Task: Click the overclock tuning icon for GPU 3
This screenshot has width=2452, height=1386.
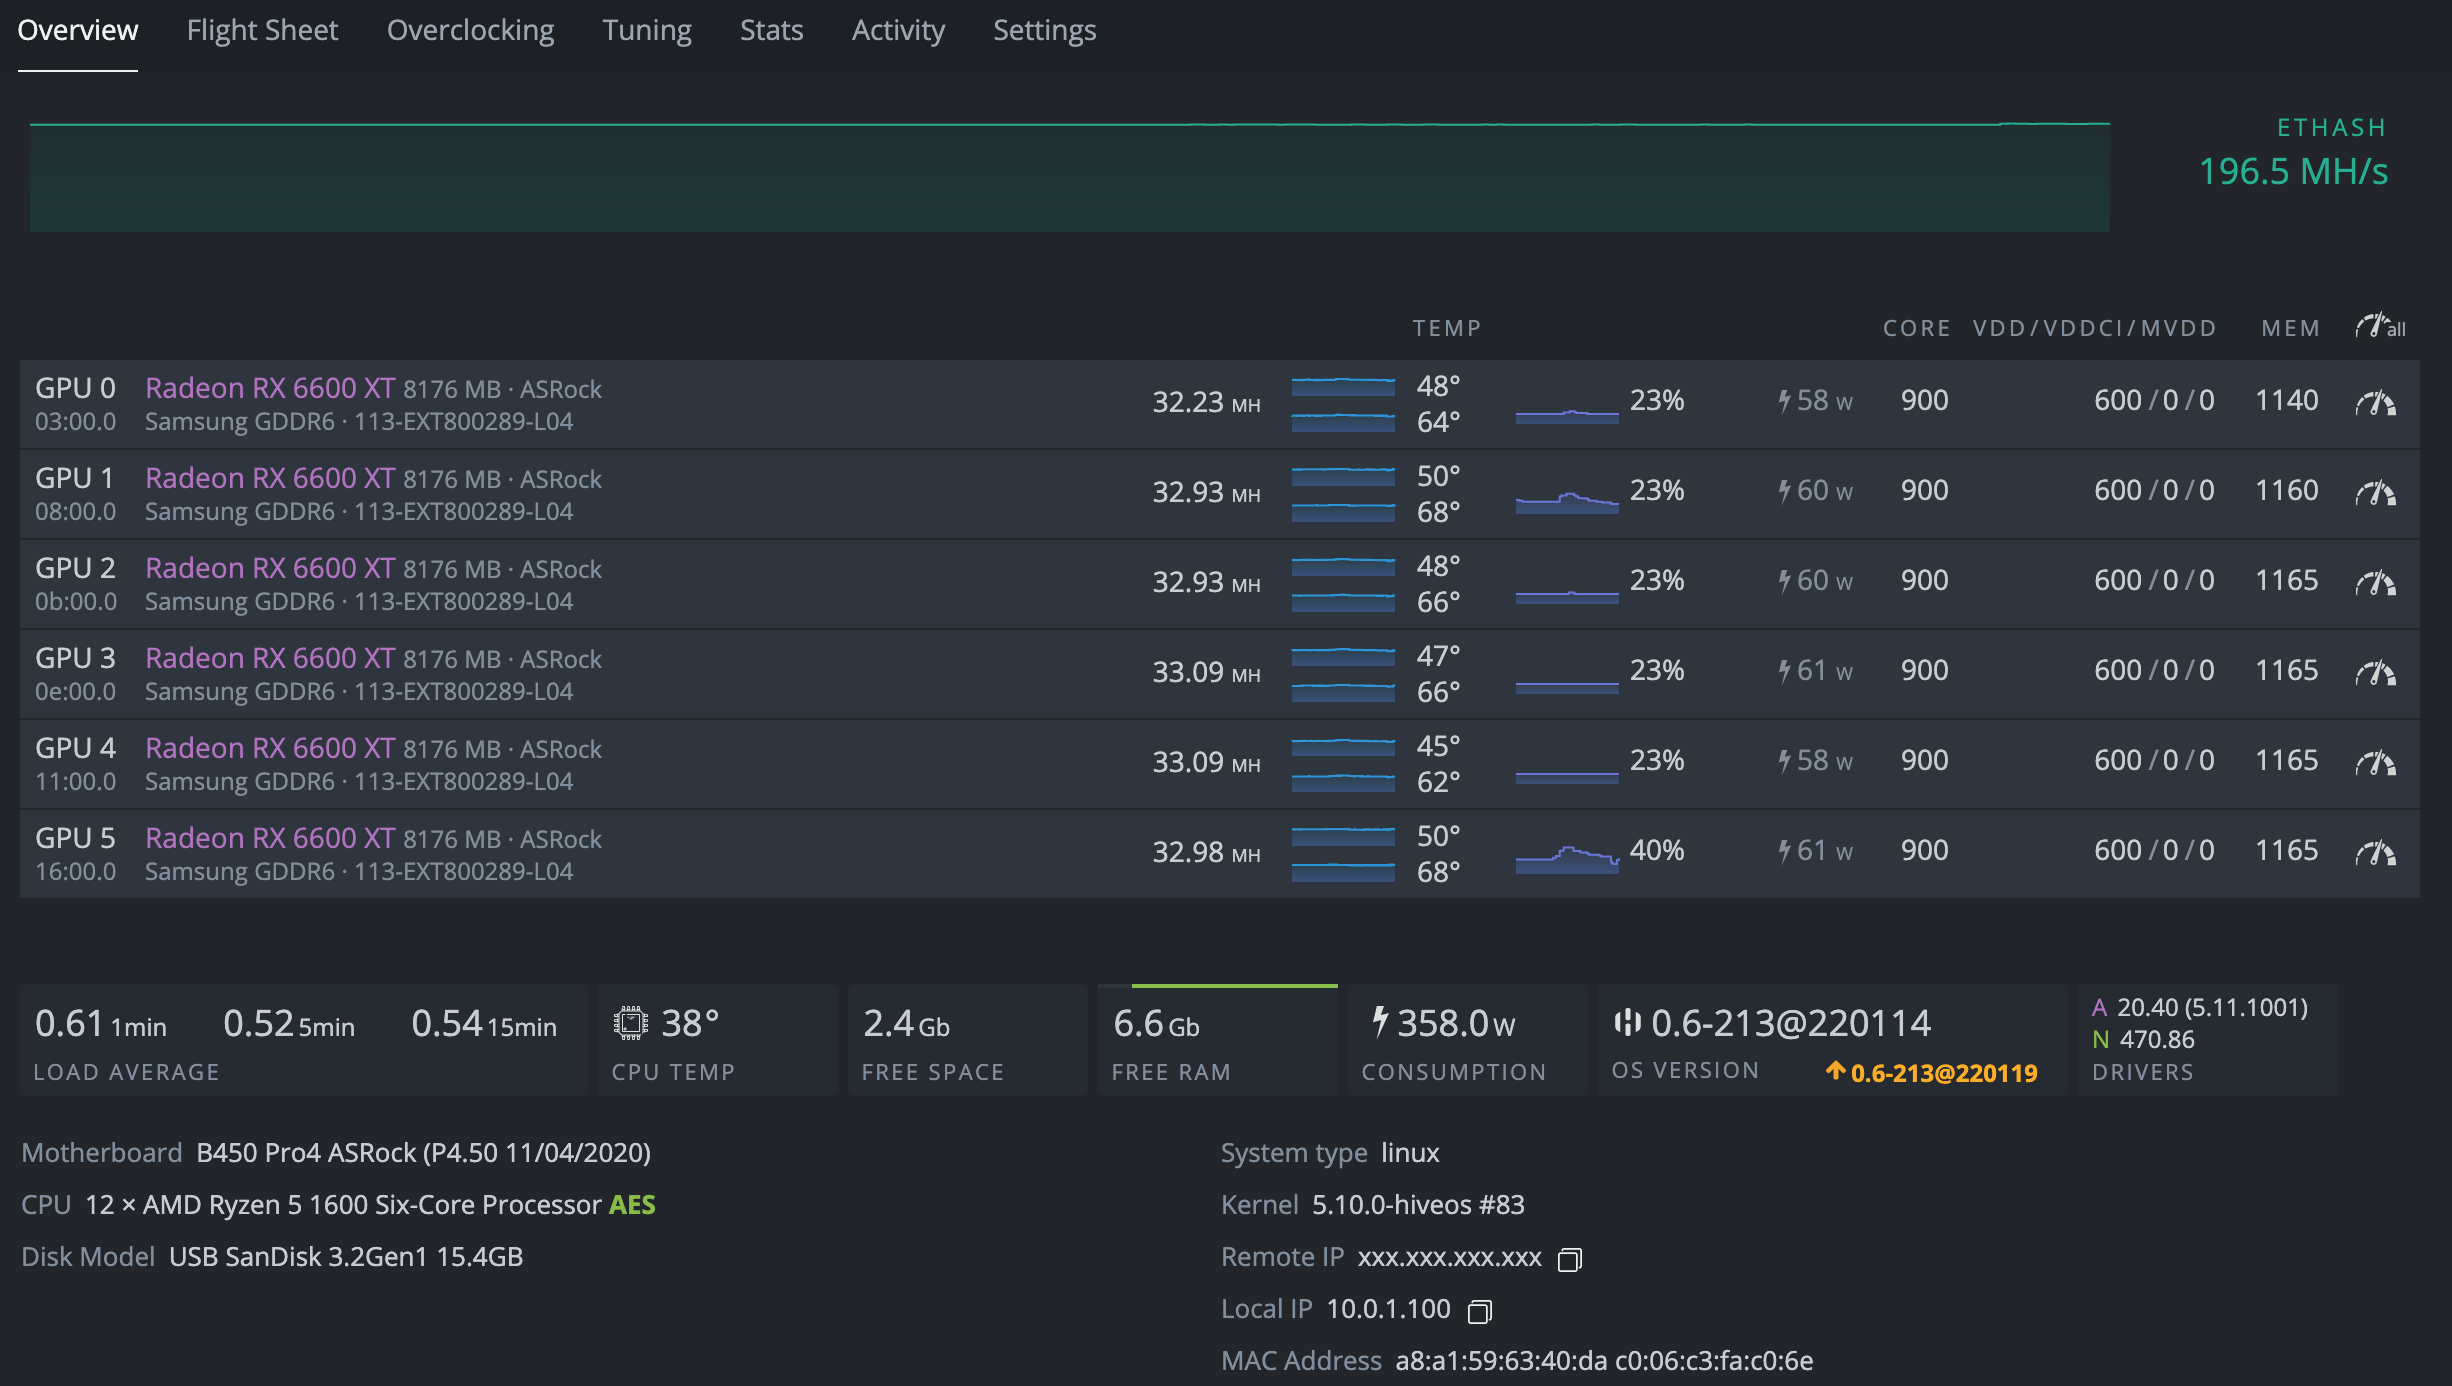Action: click(2375, 673)
